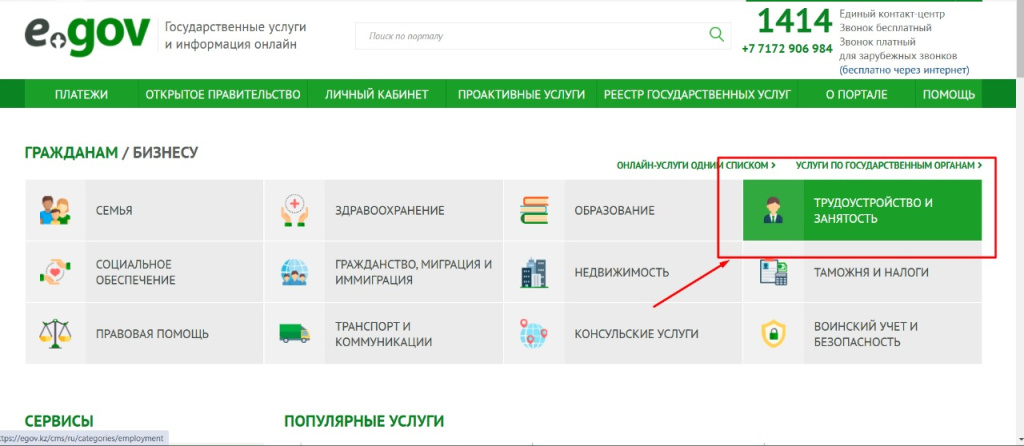
Task: Click the Legal aid scales icon
Action: click(55, 334)
